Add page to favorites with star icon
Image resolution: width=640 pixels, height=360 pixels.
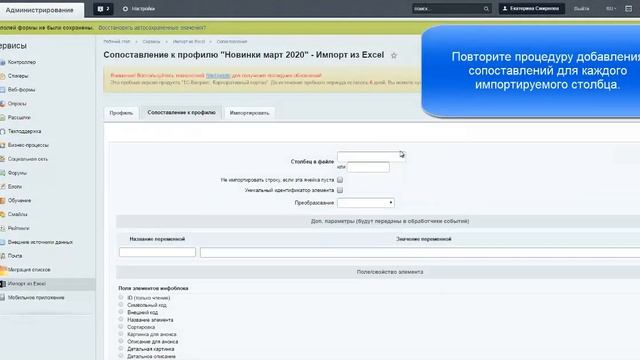[x=394, y=56]
